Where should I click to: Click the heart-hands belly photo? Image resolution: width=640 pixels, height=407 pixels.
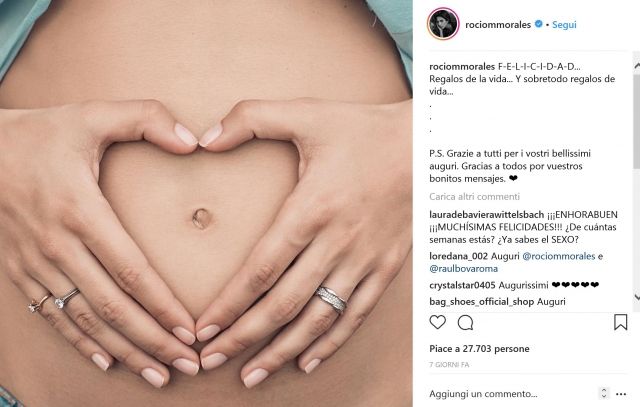pos(206,203)
